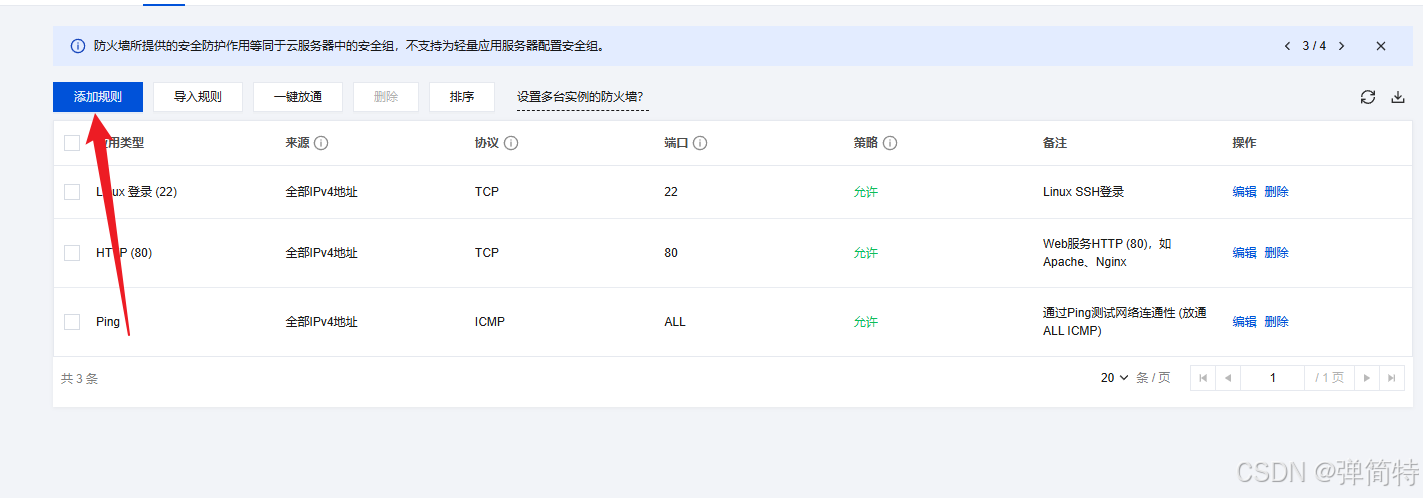Click the info icon next to 协议

click(511, 143)
